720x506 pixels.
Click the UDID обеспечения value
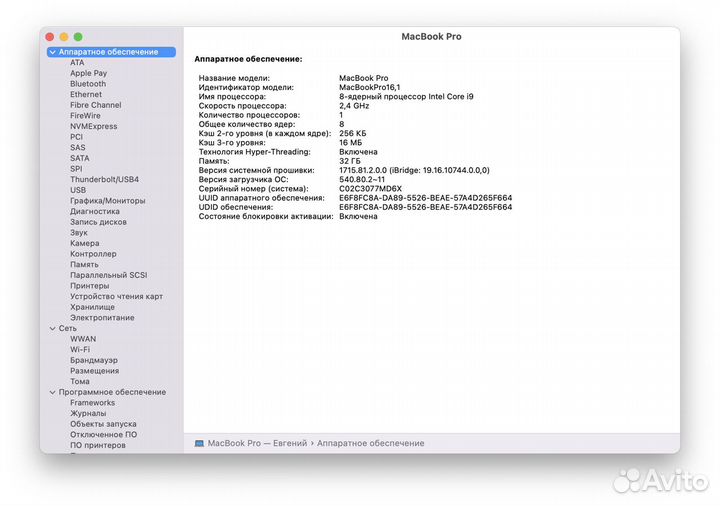coord(425,207)
